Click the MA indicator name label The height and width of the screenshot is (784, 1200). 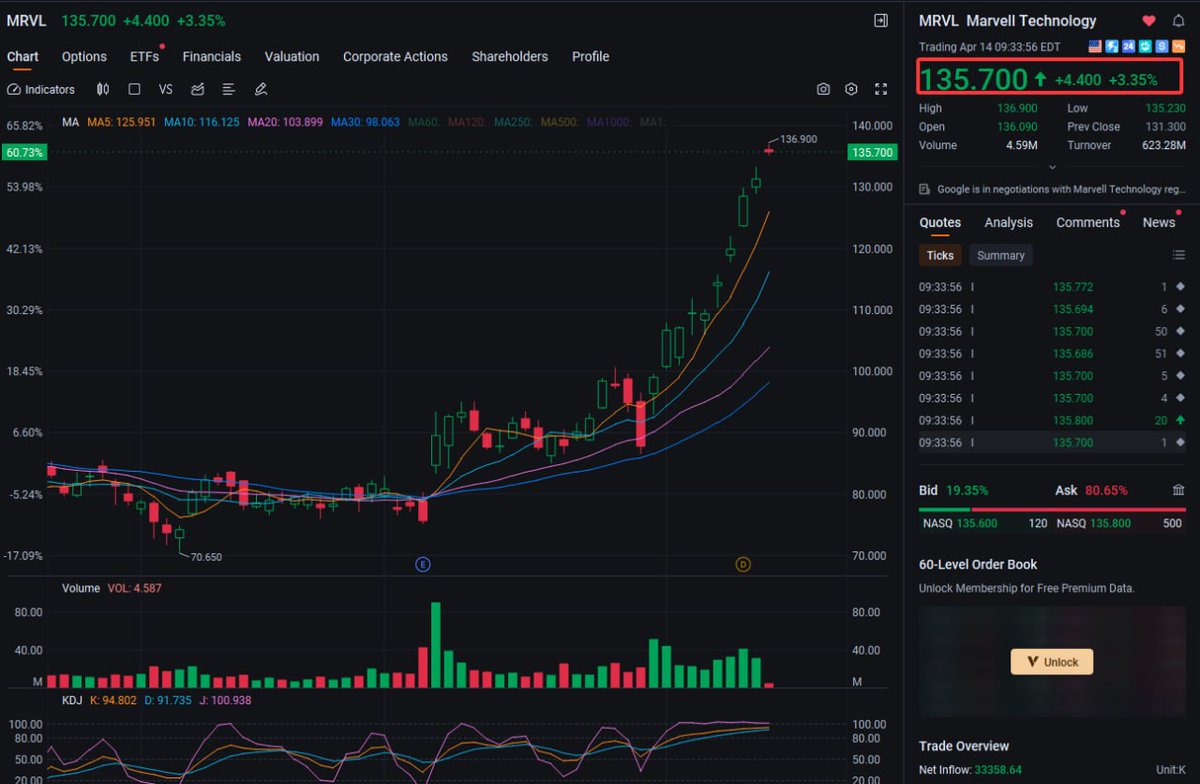click(x=70, y=122)
